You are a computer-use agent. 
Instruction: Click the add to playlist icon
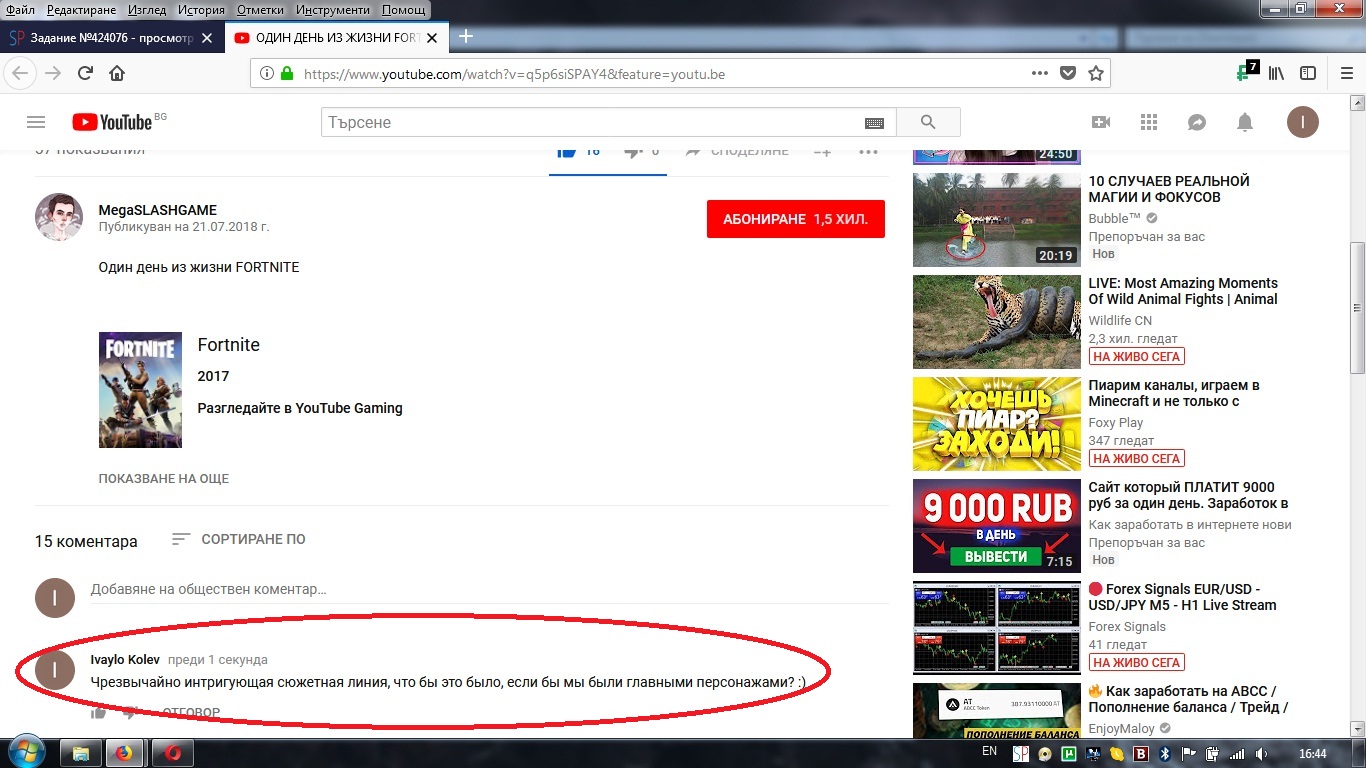click(822, 151)
